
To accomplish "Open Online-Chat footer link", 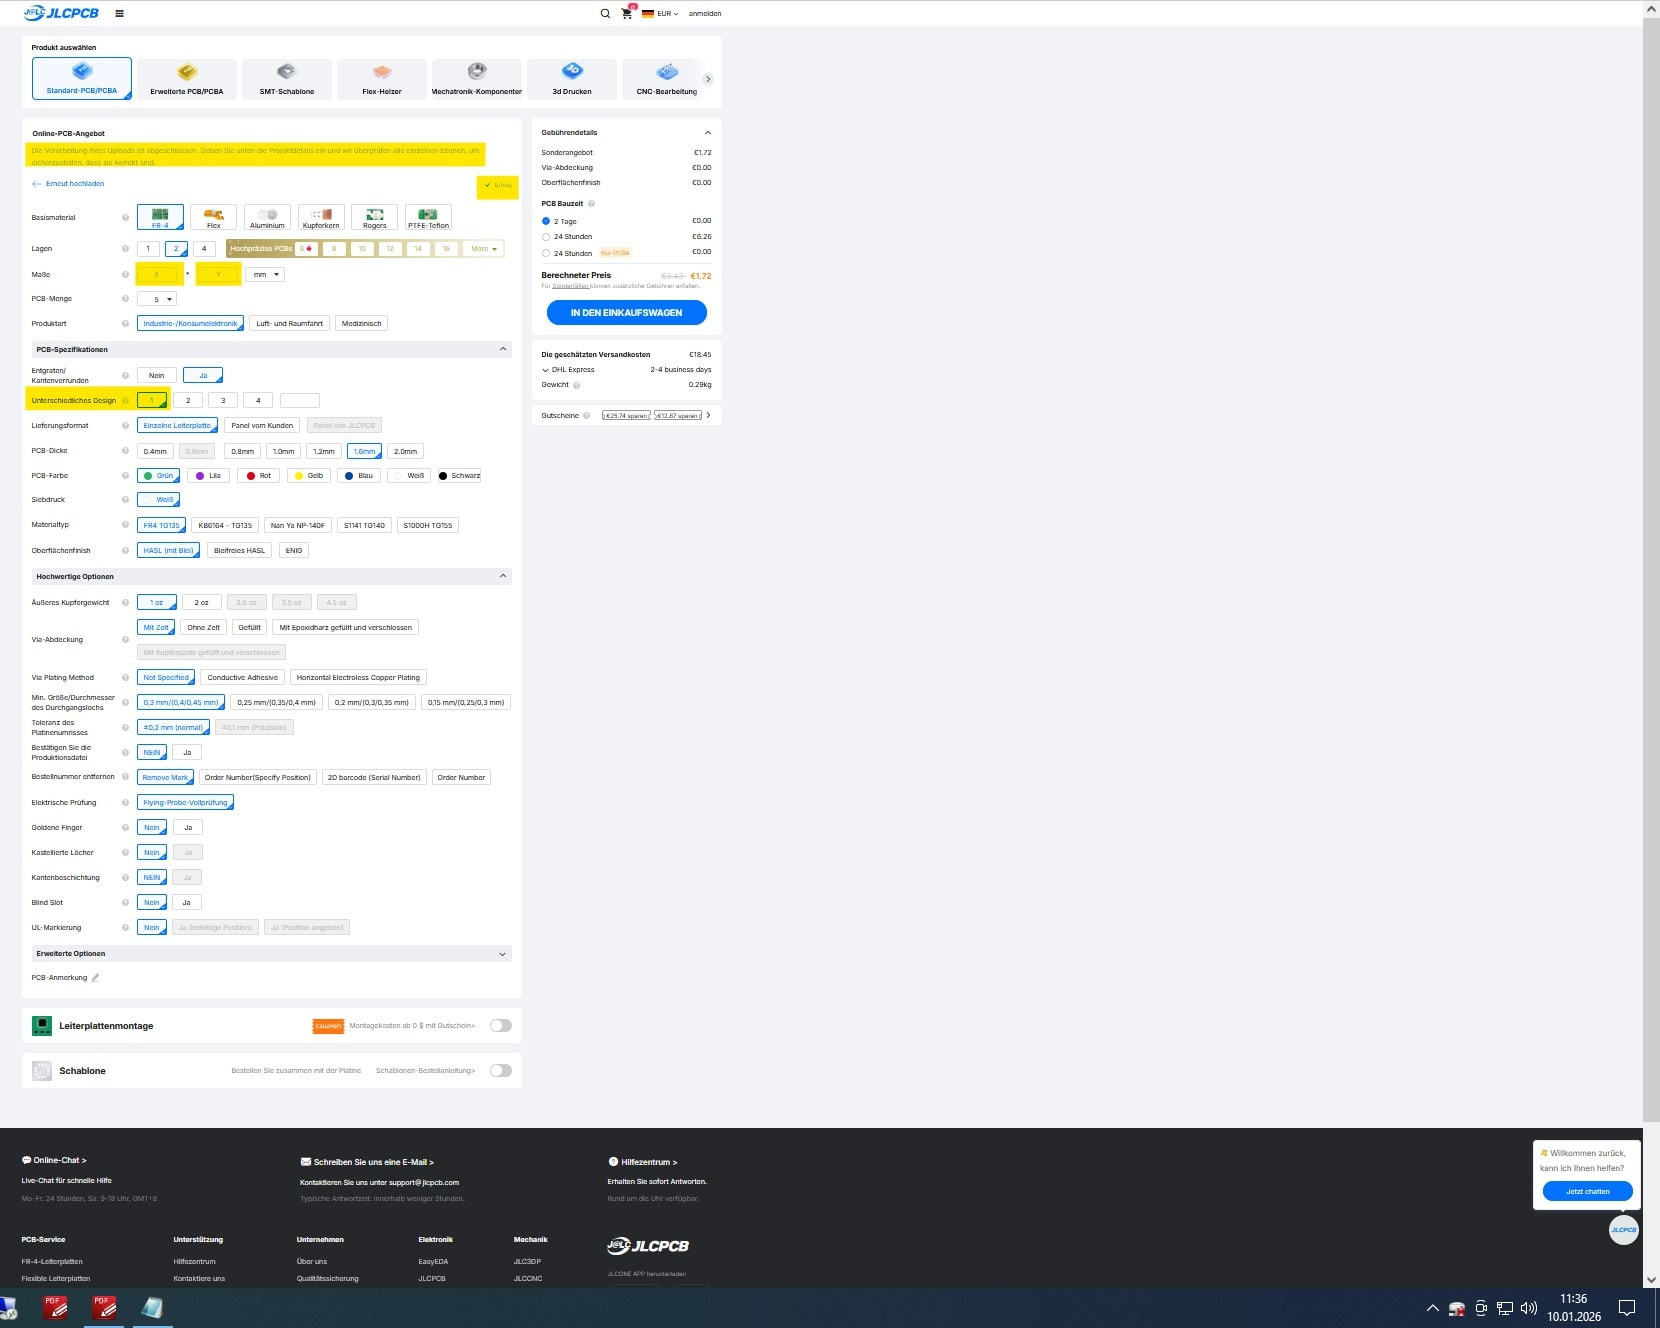I will point(54,1160).
